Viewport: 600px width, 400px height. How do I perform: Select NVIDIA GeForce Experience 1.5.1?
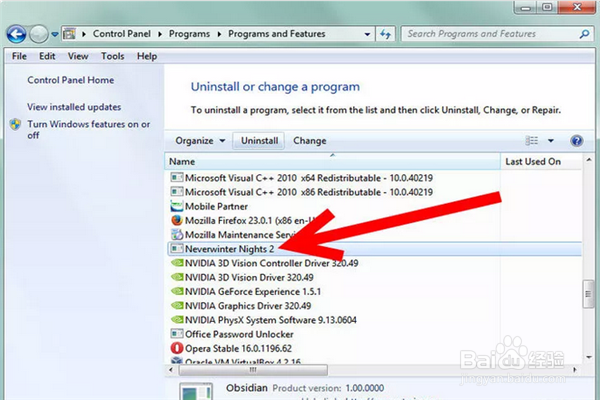[x=253, y=291]
